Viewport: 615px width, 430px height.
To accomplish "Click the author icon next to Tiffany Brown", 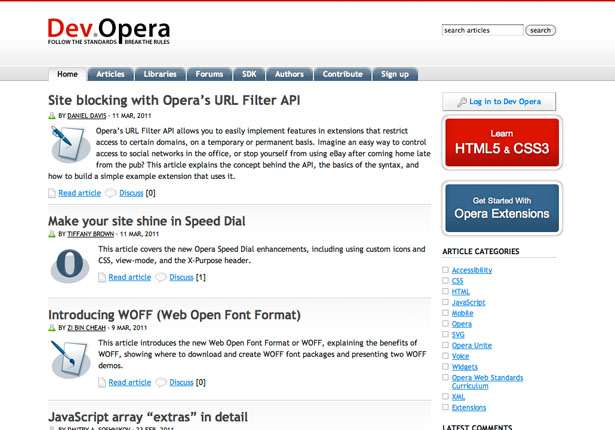I will coord(52,234).
